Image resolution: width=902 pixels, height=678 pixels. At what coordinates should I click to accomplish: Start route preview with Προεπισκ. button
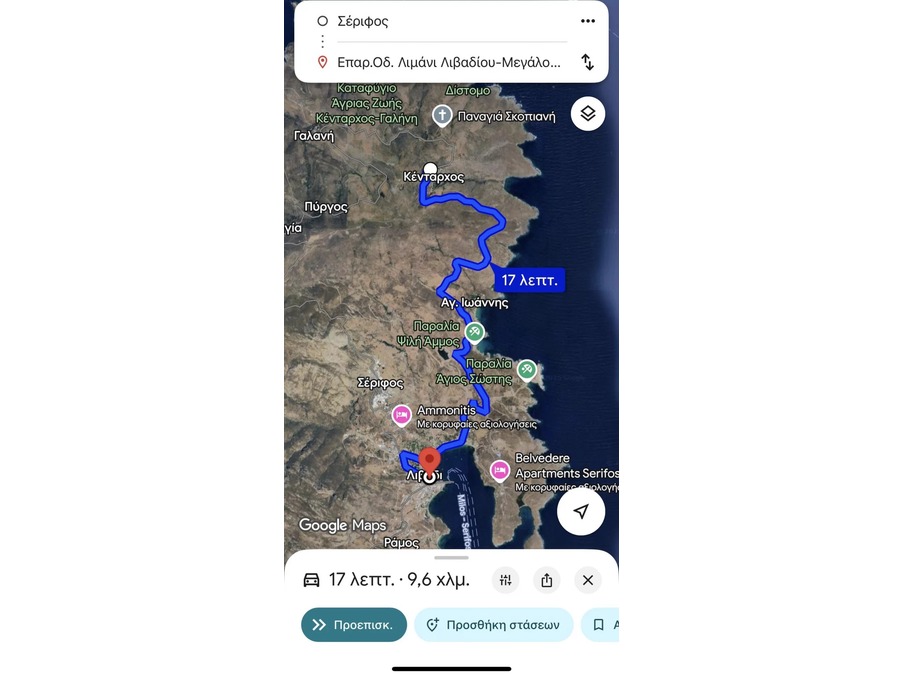point(354,625)
